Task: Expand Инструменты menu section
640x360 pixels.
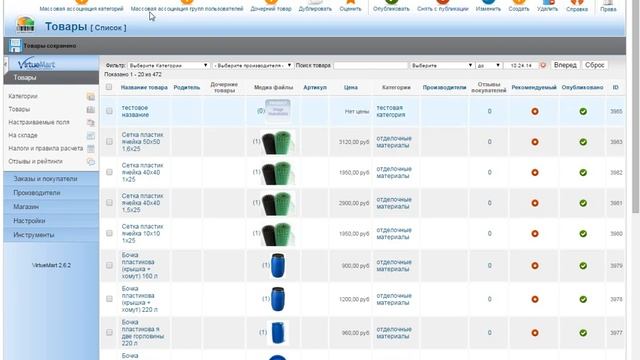Action: click(x=51, y=235)
